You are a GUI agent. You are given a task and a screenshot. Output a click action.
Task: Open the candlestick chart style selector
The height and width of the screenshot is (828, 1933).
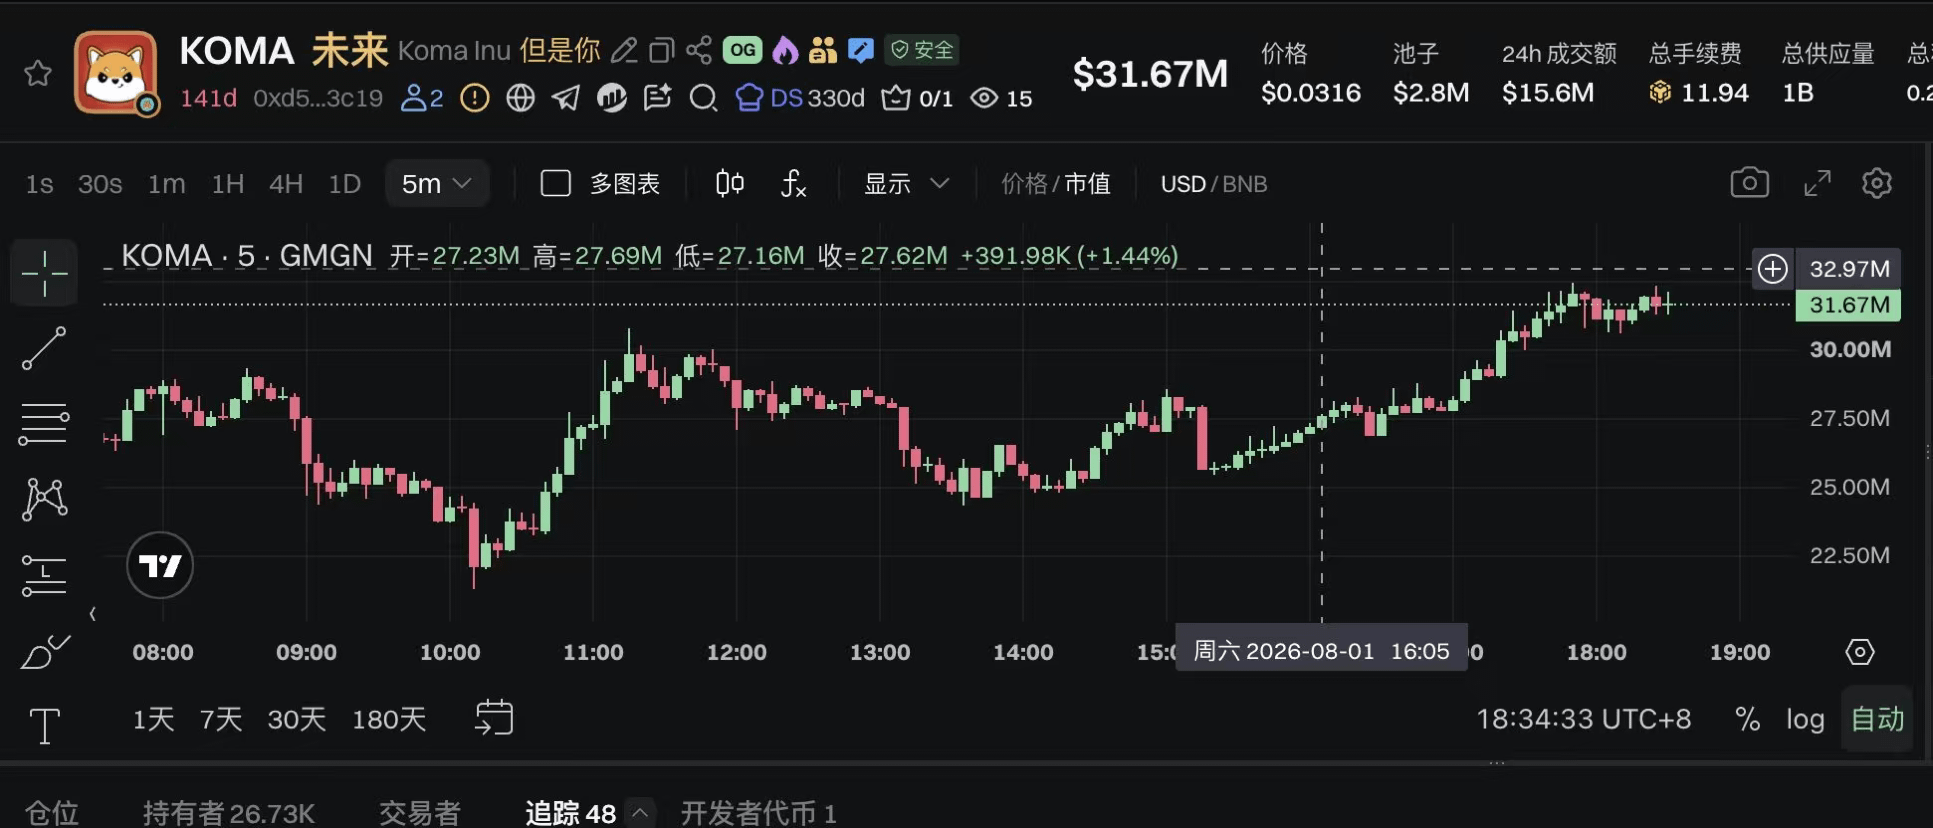pyautogui.click(x=730, y=184)
